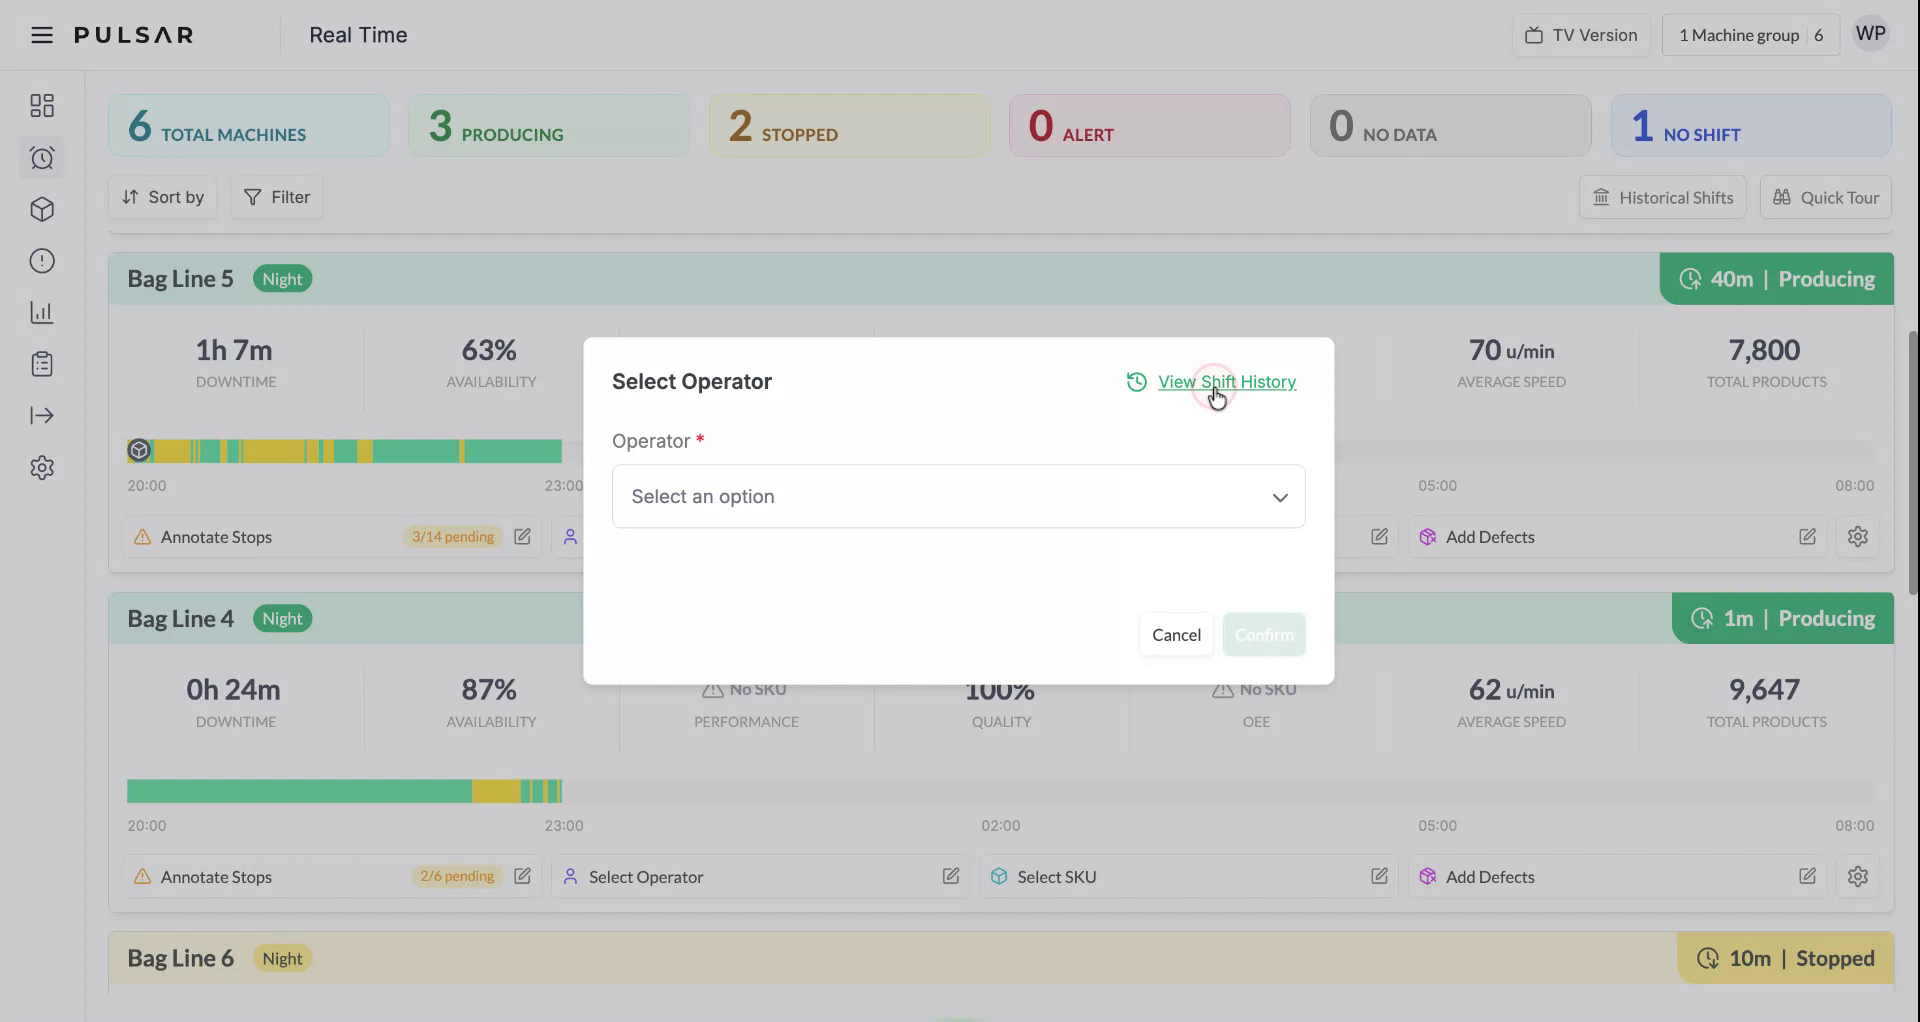1920x1022 pixels.
Task: Click the export arrow icon in sidebar
Action: [x=42, y=416]
